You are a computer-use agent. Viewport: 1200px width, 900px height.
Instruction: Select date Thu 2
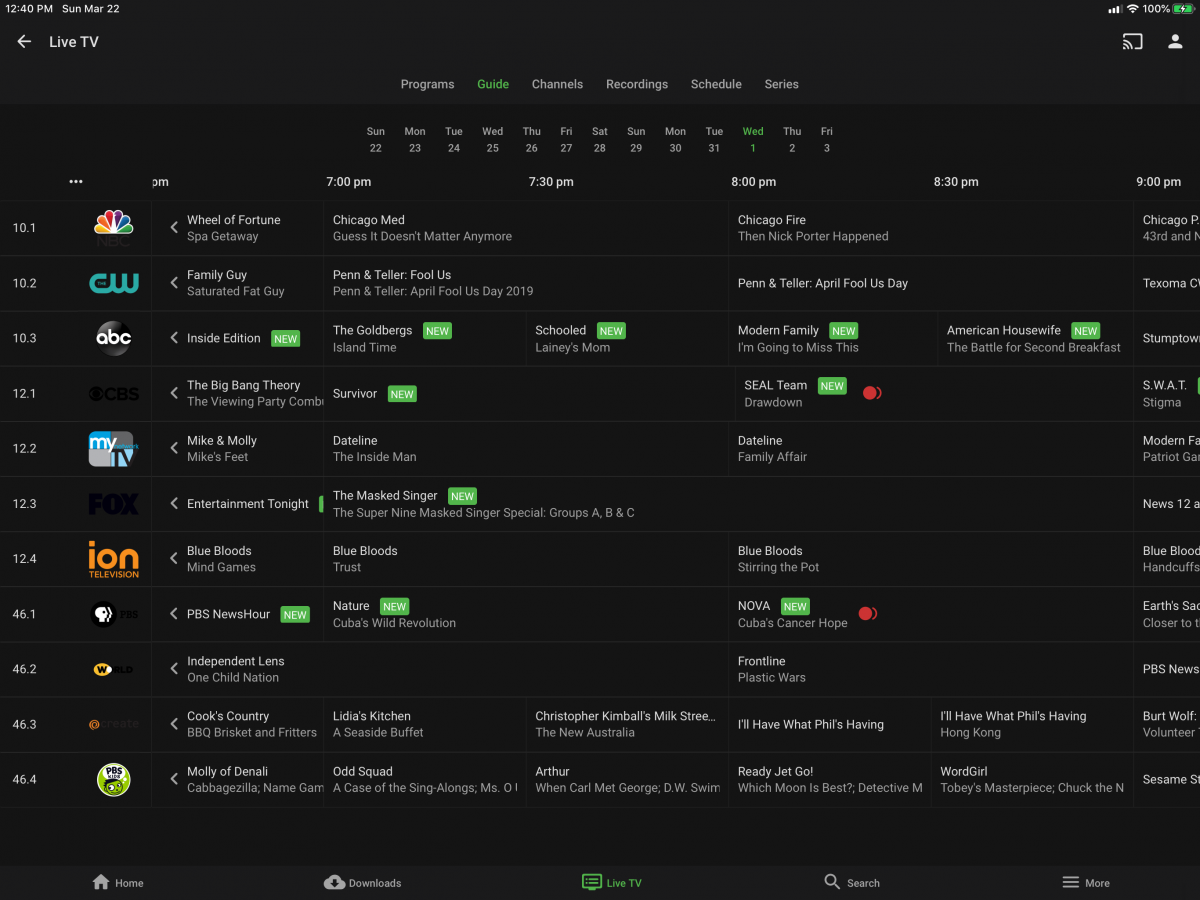pyautogui.click(x=792, y=139)
